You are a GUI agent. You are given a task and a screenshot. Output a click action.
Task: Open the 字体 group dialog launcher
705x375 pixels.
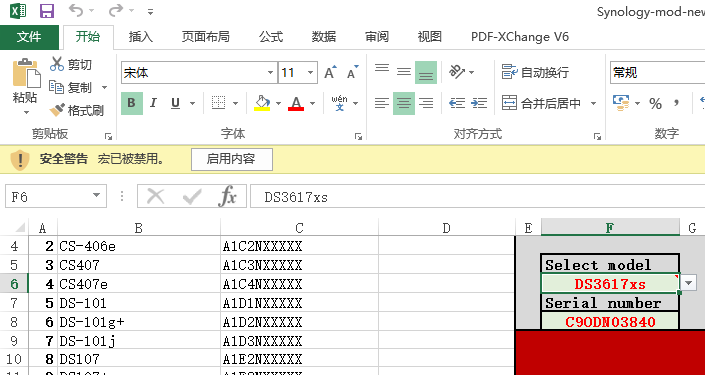[358, 136]
